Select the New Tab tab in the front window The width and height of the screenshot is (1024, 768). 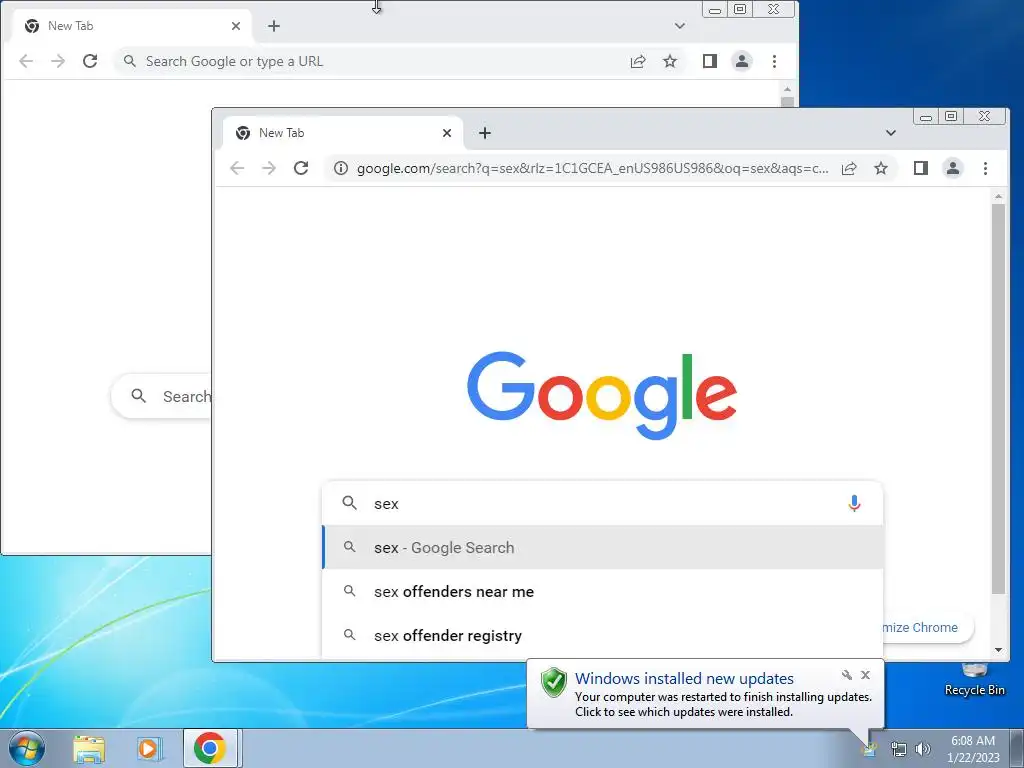[343, 133]
